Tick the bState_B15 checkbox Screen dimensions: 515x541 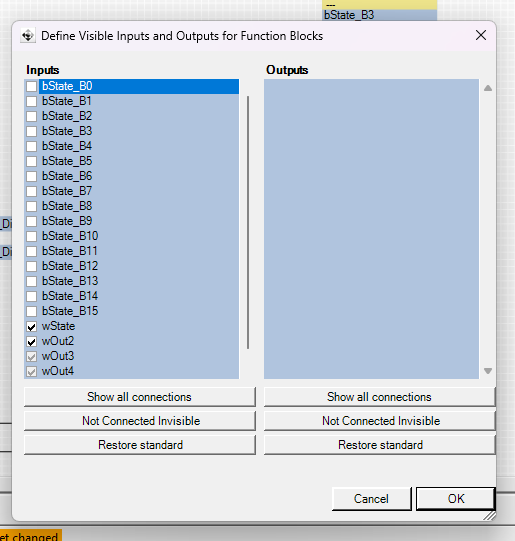tap(31, 311)
